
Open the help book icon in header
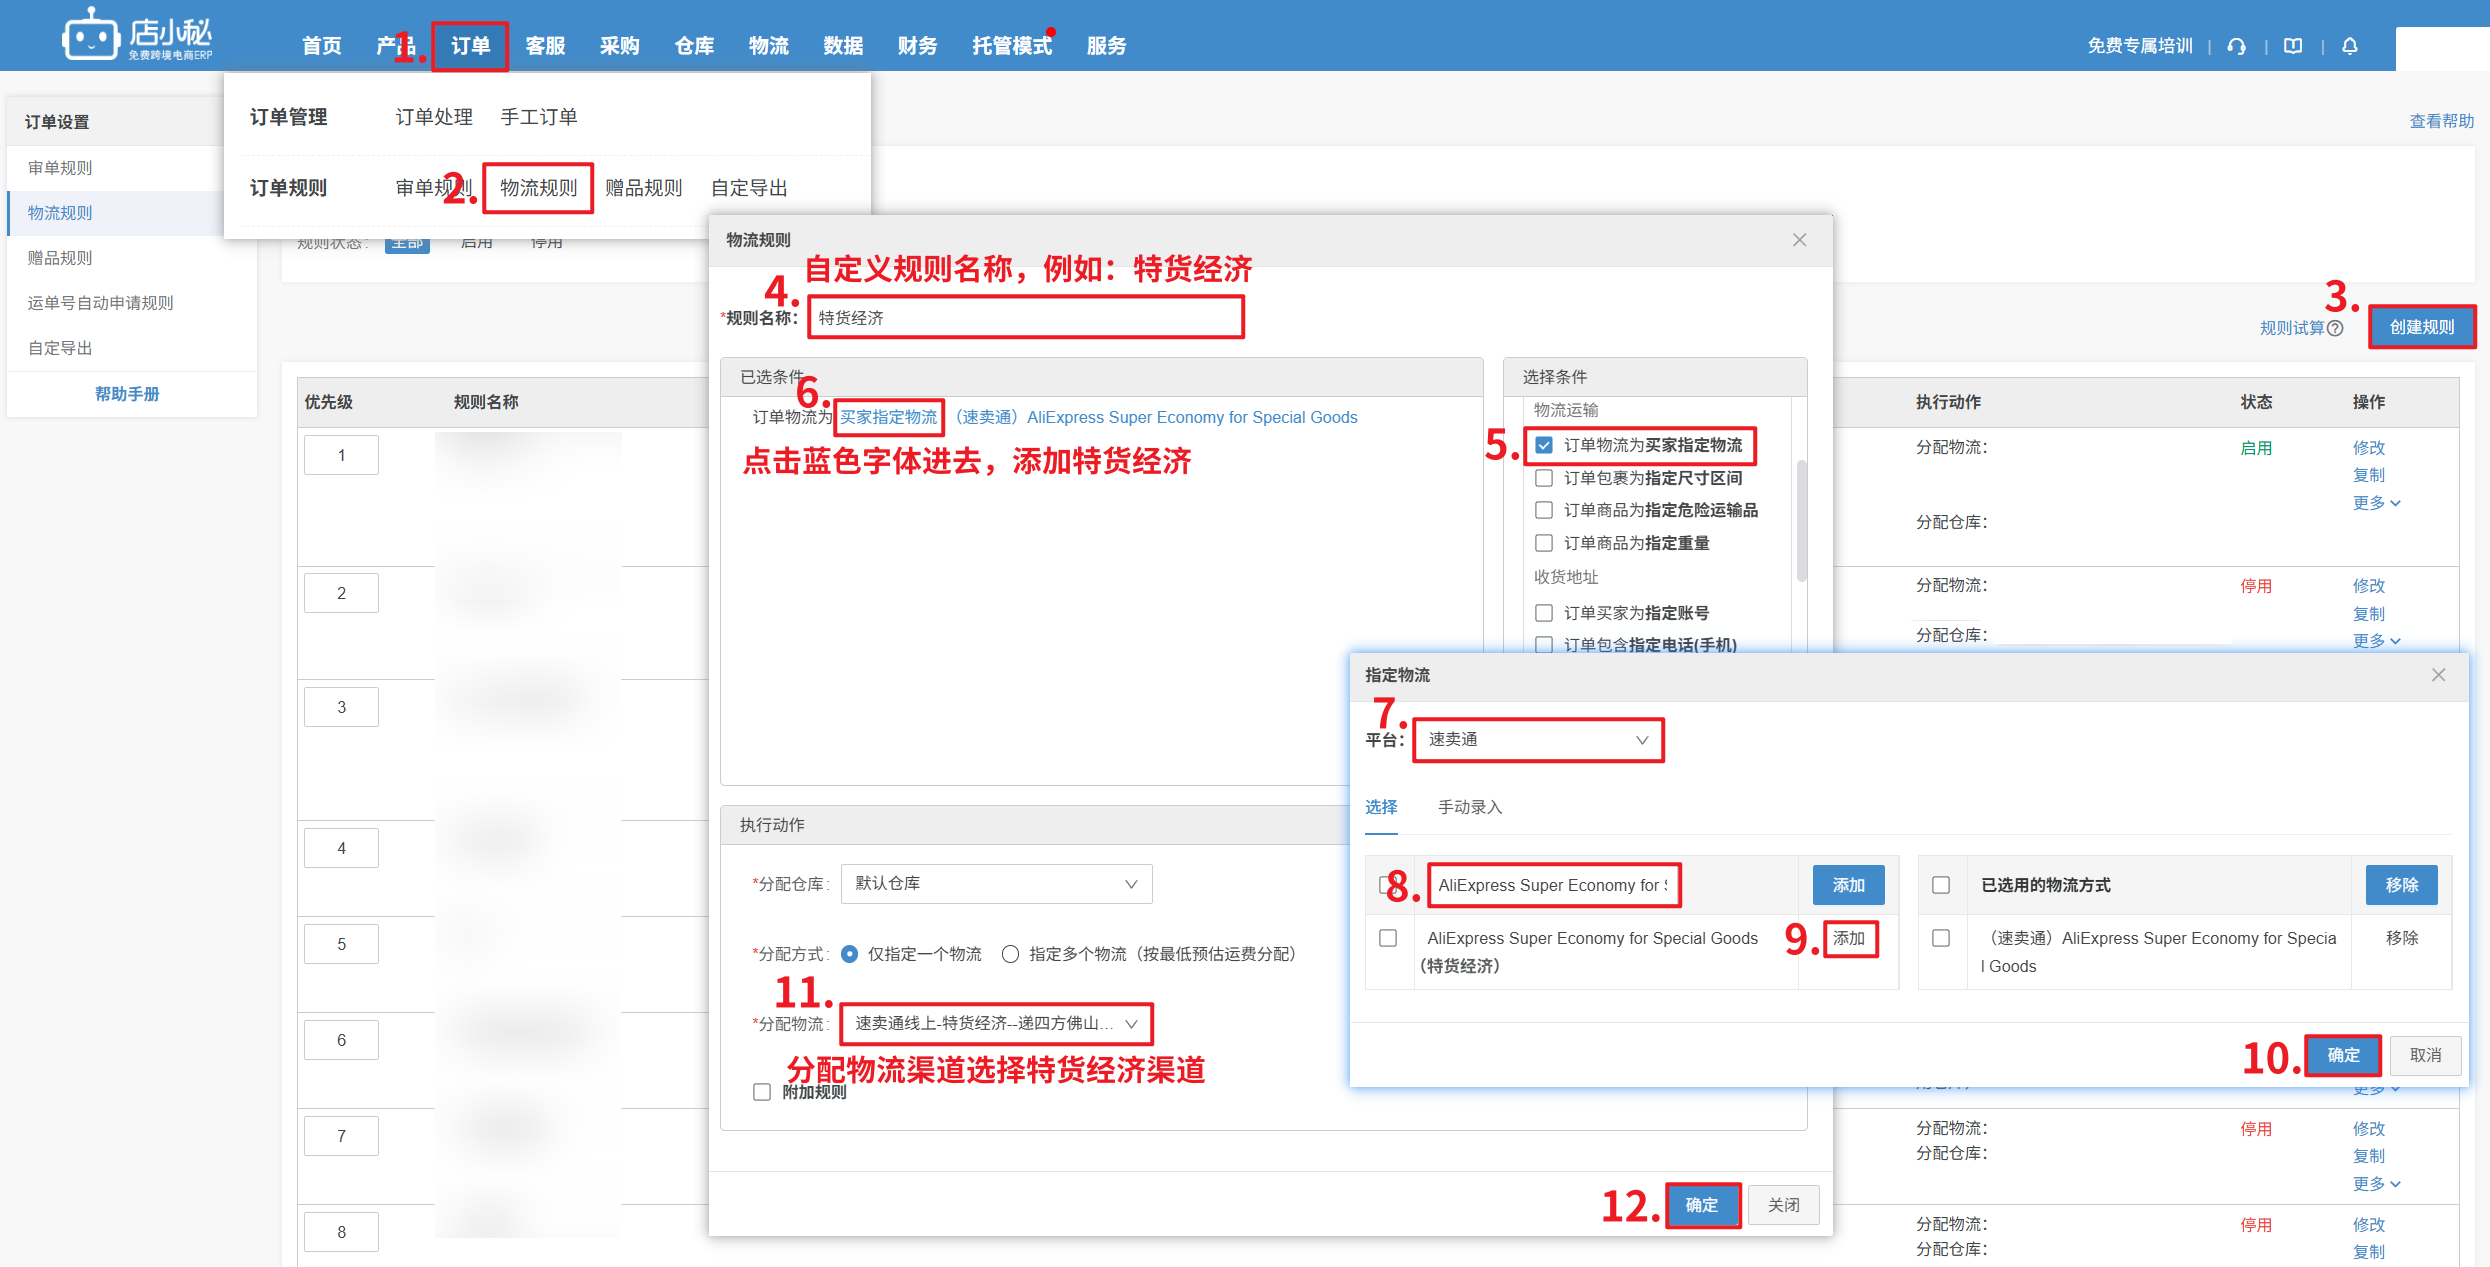pos(2293,46)
